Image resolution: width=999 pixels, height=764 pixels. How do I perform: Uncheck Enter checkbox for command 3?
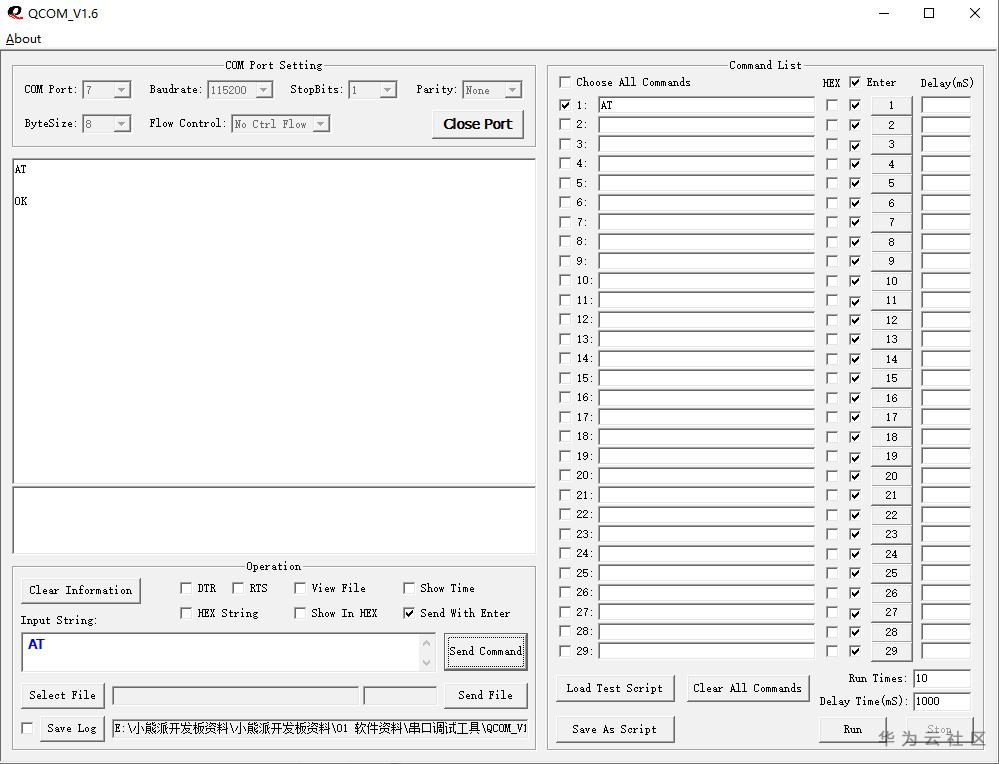coord(855,145)
